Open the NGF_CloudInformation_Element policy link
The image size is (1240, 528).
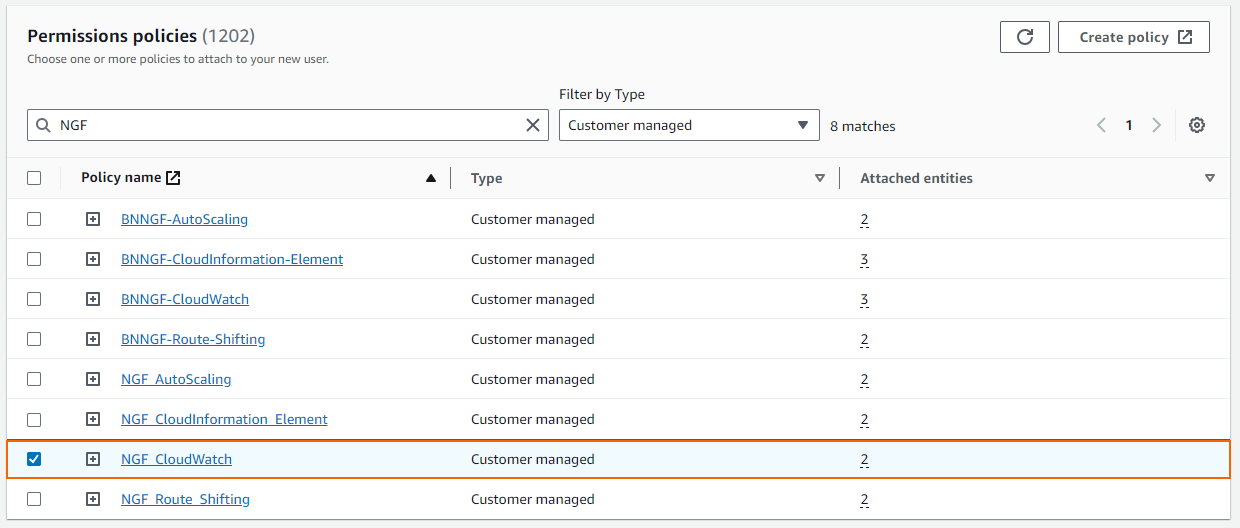224,419
